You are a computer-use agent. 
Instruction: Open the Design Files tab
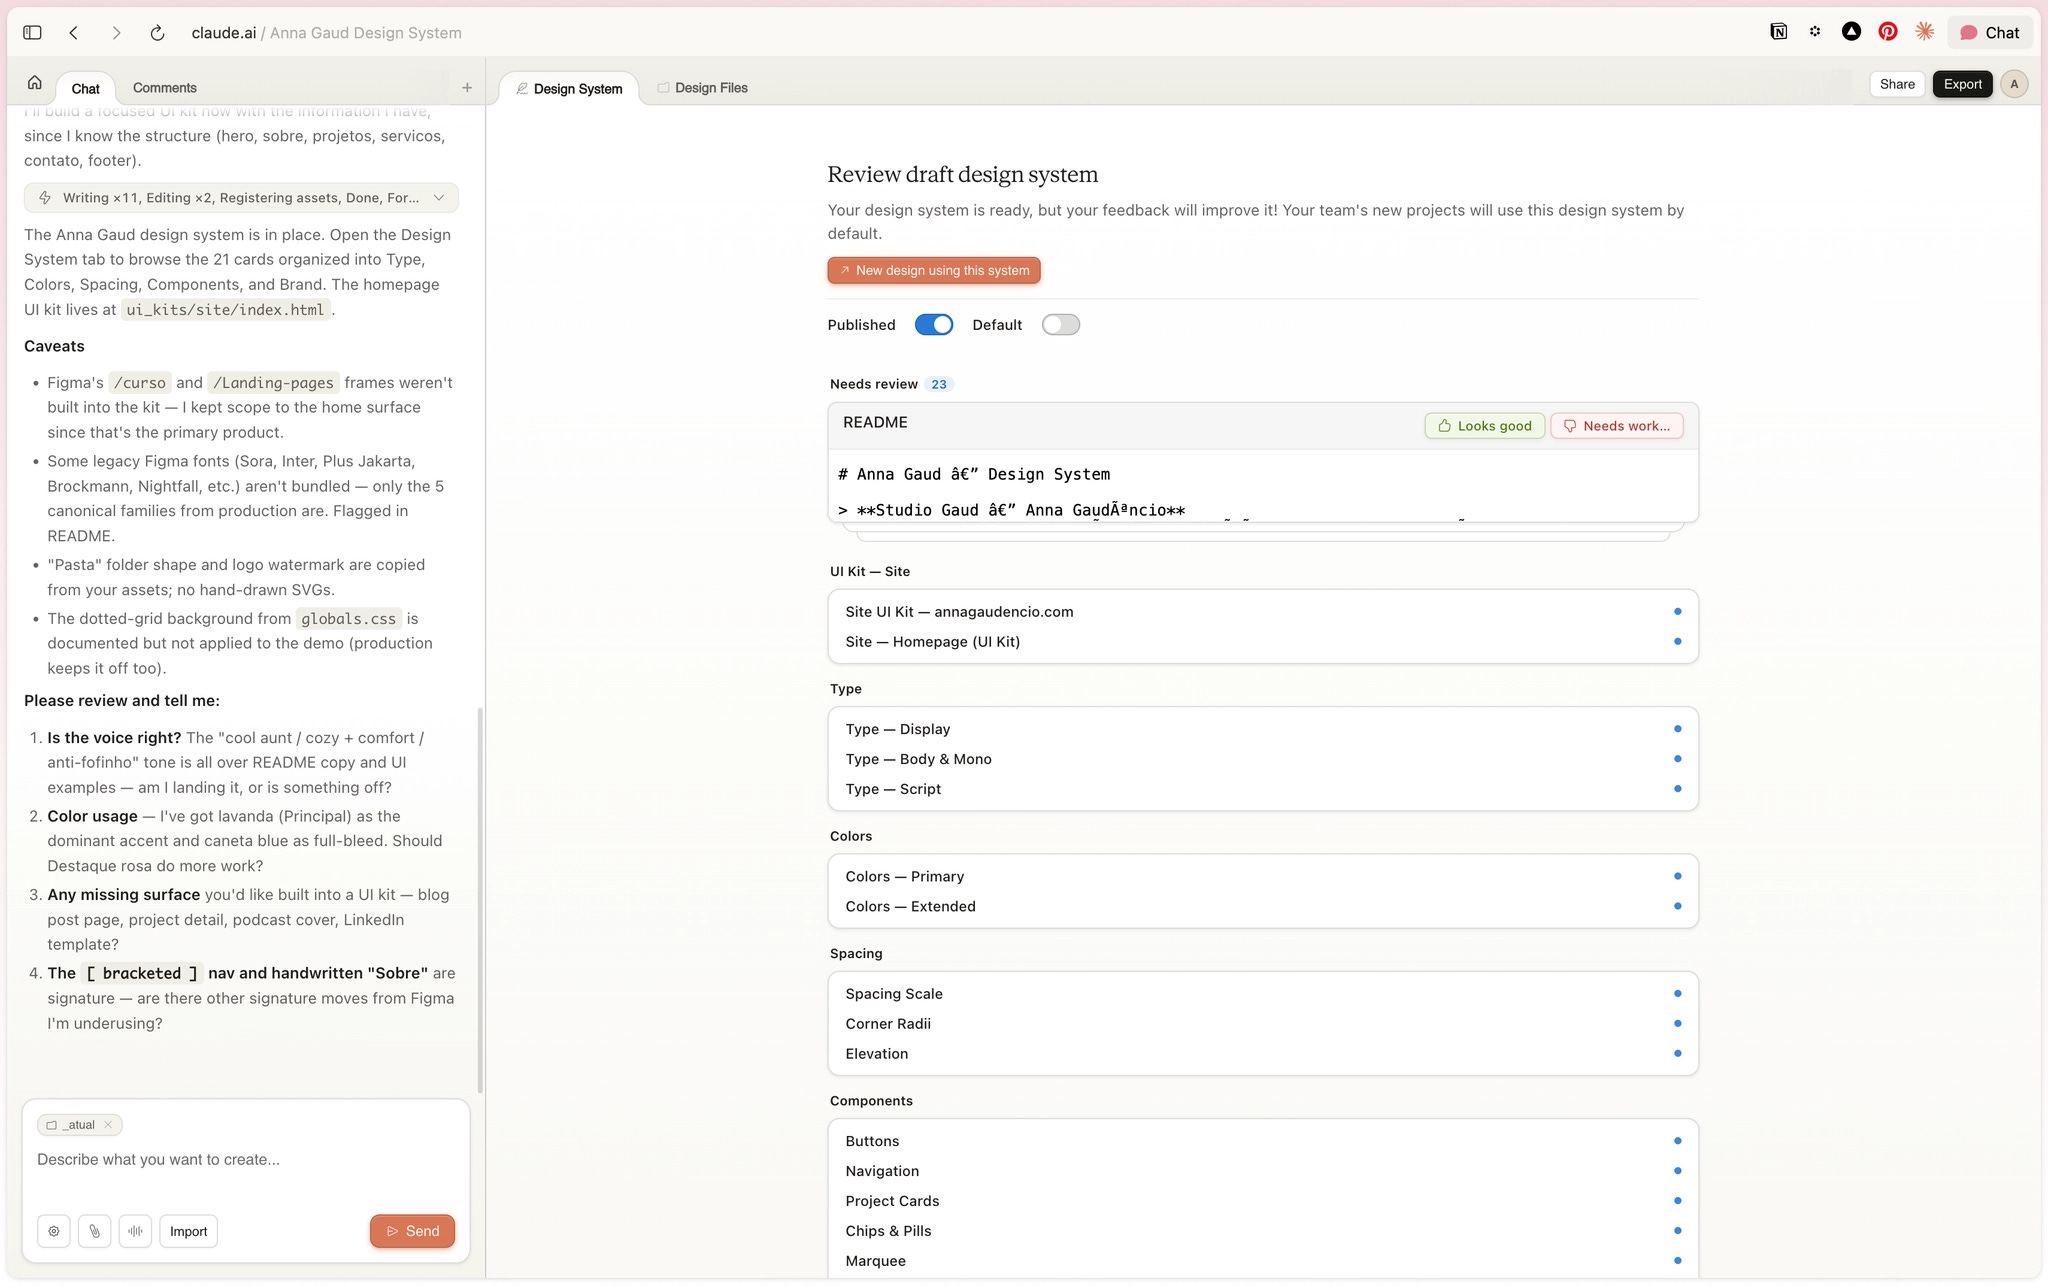point(702,88)
